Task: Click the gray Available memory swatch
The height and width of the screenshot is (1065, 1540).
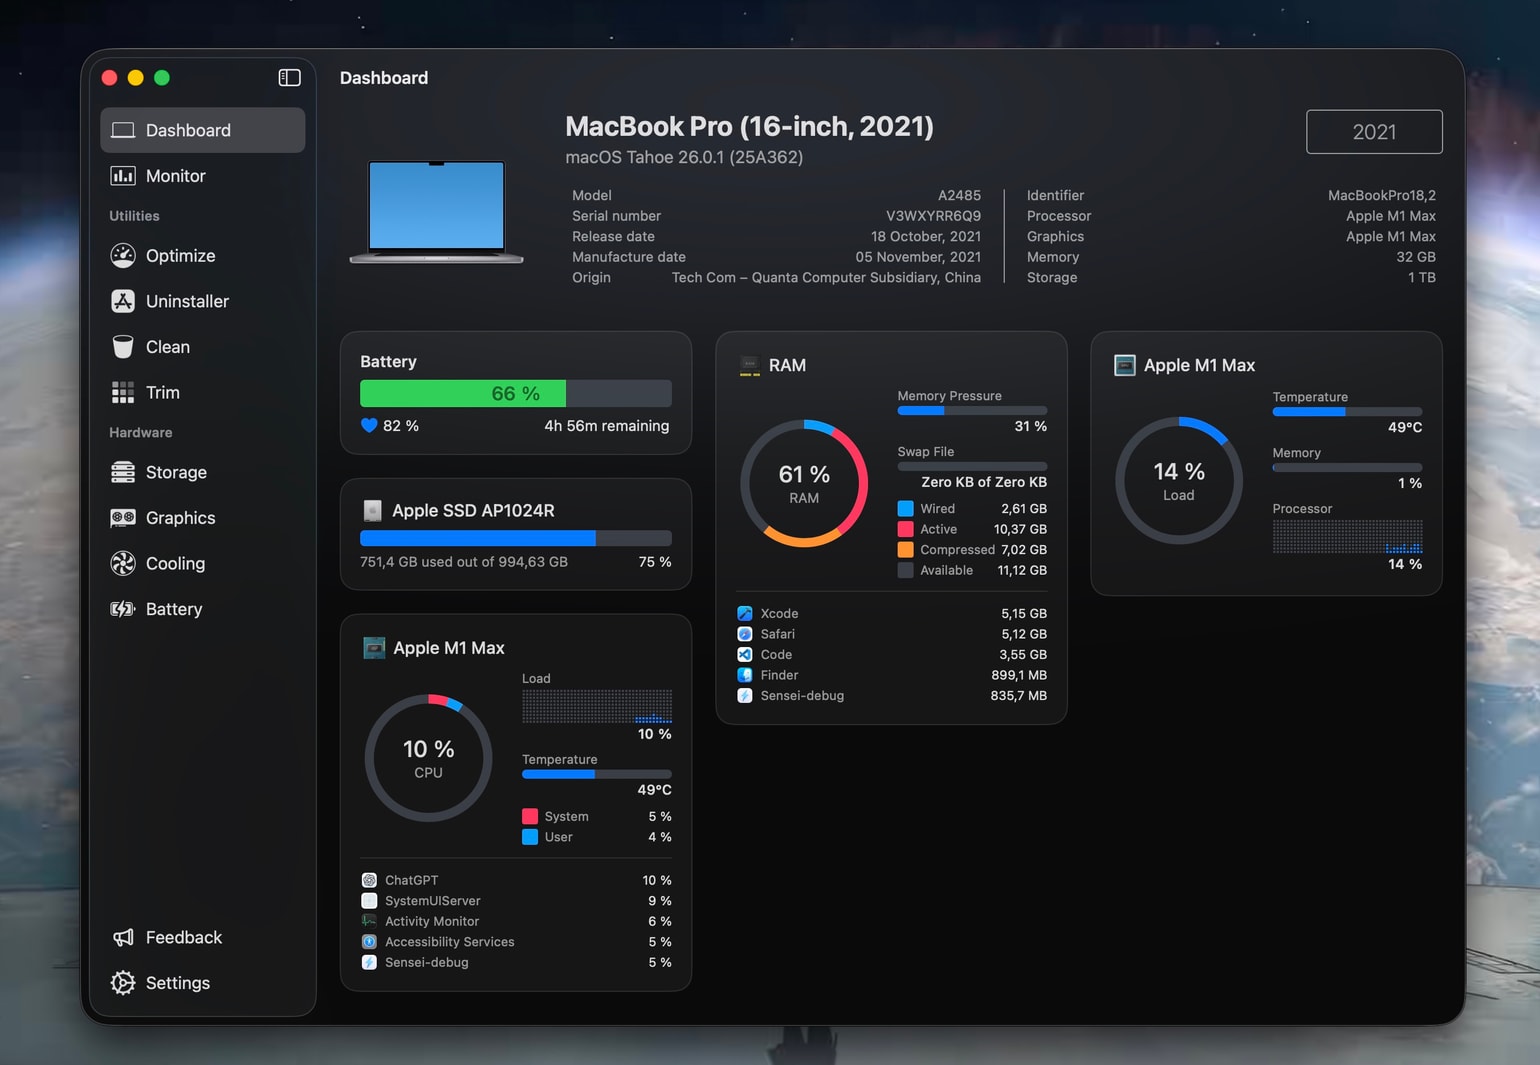Action: click(x=905, y=570)
